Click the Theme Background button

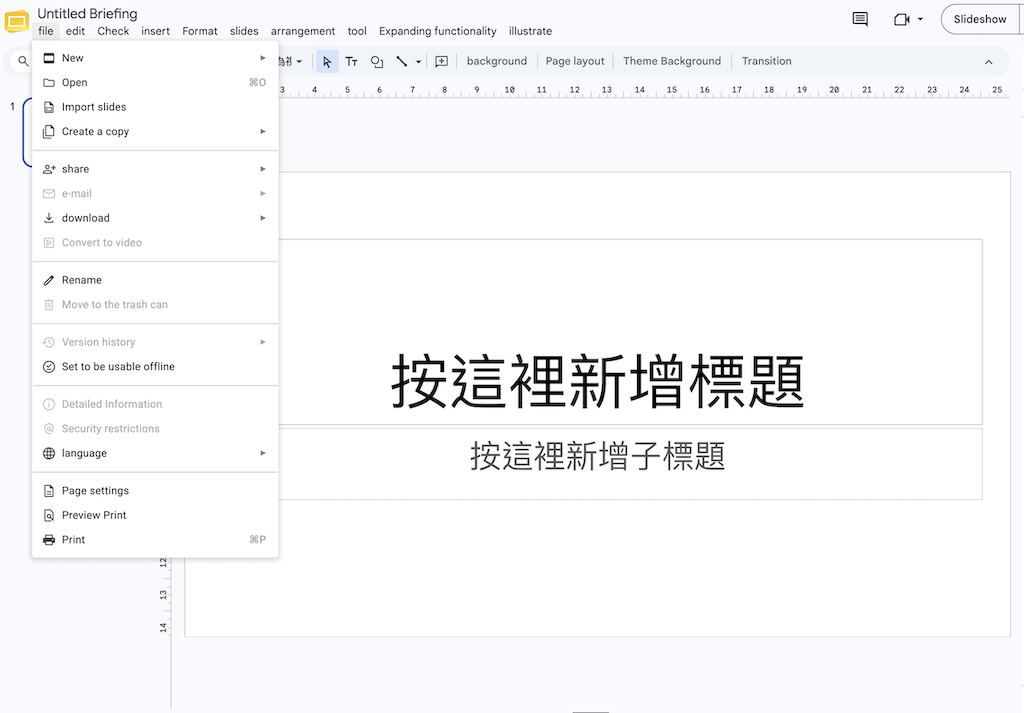coord(672,61)
